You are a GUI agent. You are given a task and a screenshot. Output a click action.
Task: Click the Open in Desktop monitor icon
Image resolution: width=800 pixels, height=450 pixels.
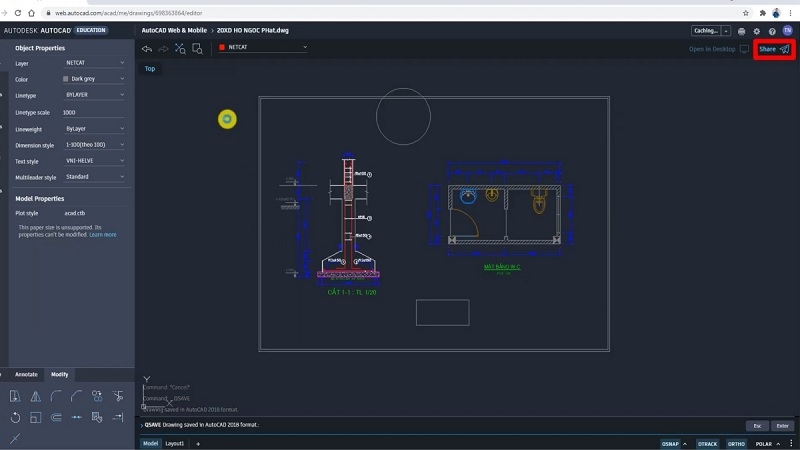[x=744, y=49]
